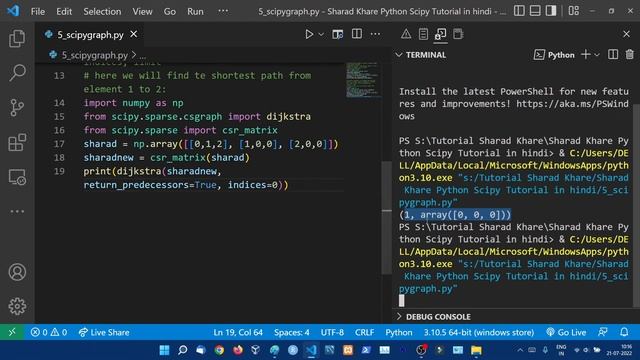The width and height of the screenshot is (640, 360).
Task: Change indentation via Spaces: 4
Action: (291, 332)
